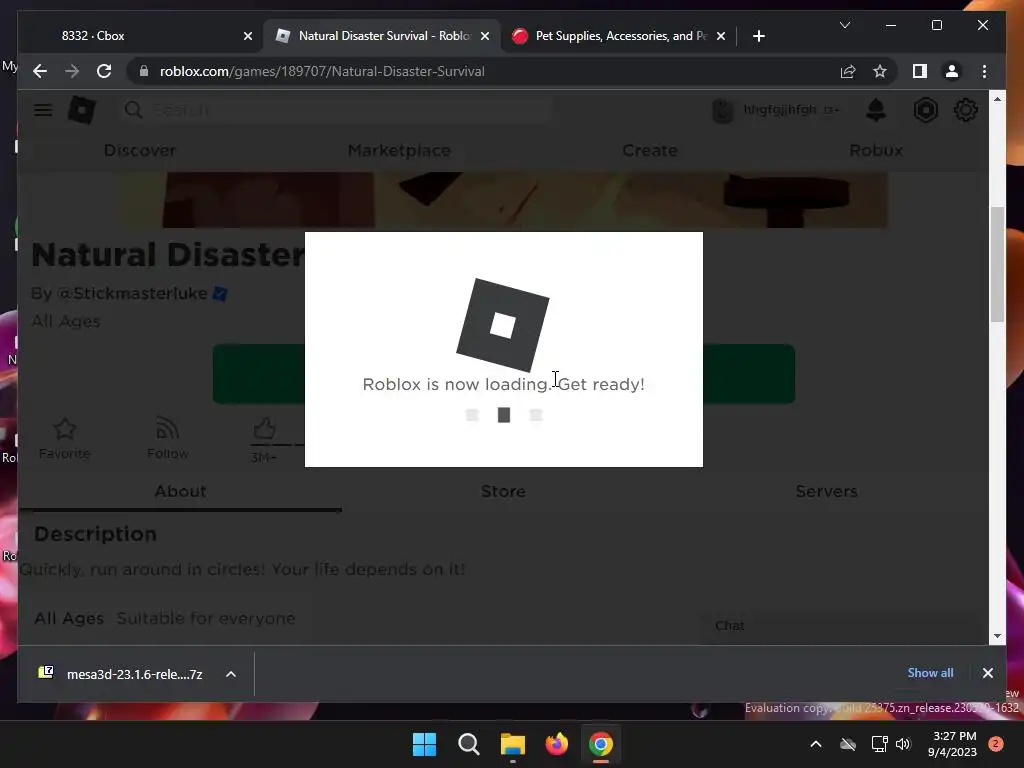This screenshot has width=1024, height=768.
Task: Open the Discover nav item
Action: pyautogui.click(x=140, y=150)
